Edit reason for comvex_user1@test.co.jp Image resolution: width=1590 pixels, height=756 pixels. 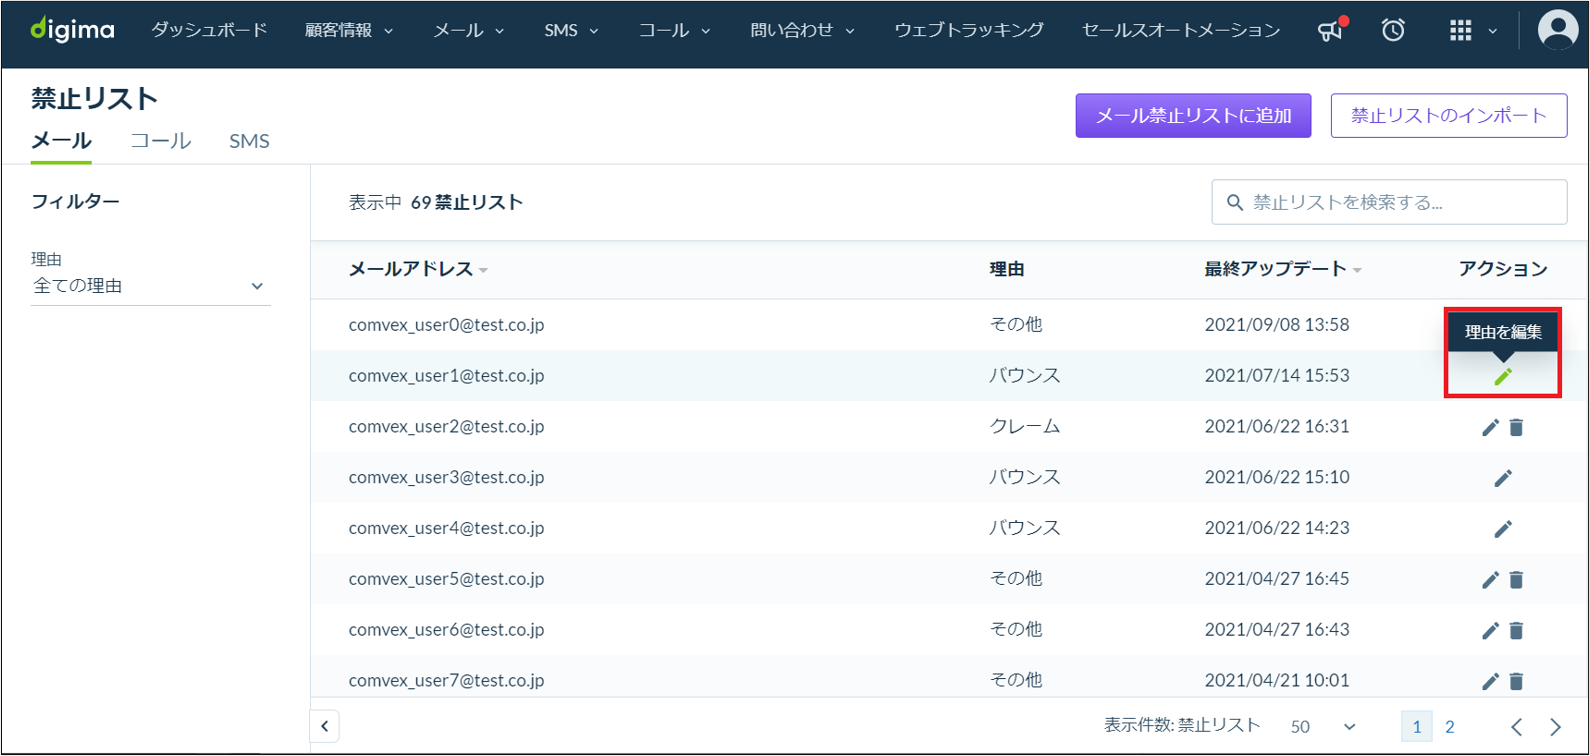point(1503,377)
